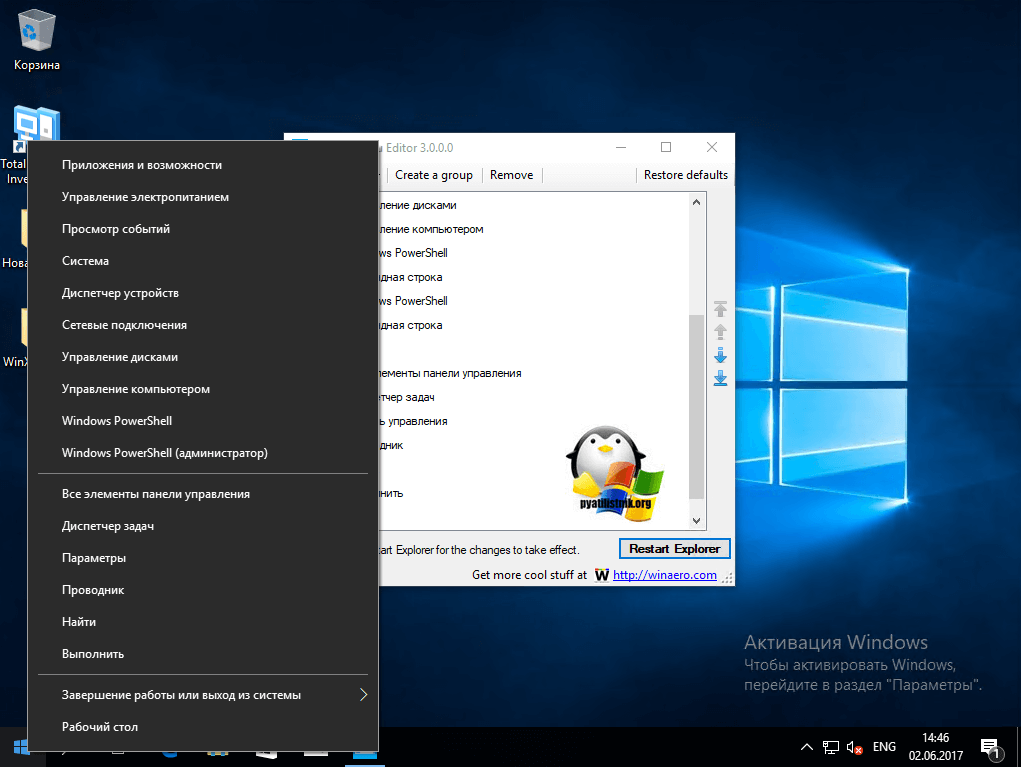Viewport: 1021px width, 767px height.
Task: Open the network tray icon
Action: (x=831, y=747)
